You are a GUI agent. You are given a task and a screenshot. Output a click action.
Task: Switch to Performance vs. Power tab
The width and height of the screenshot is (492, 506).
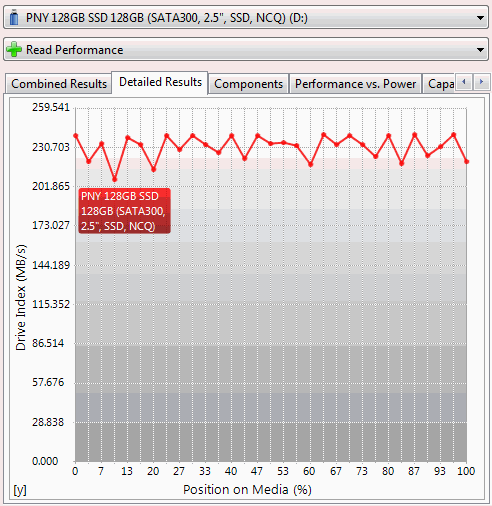click(355, 84)
